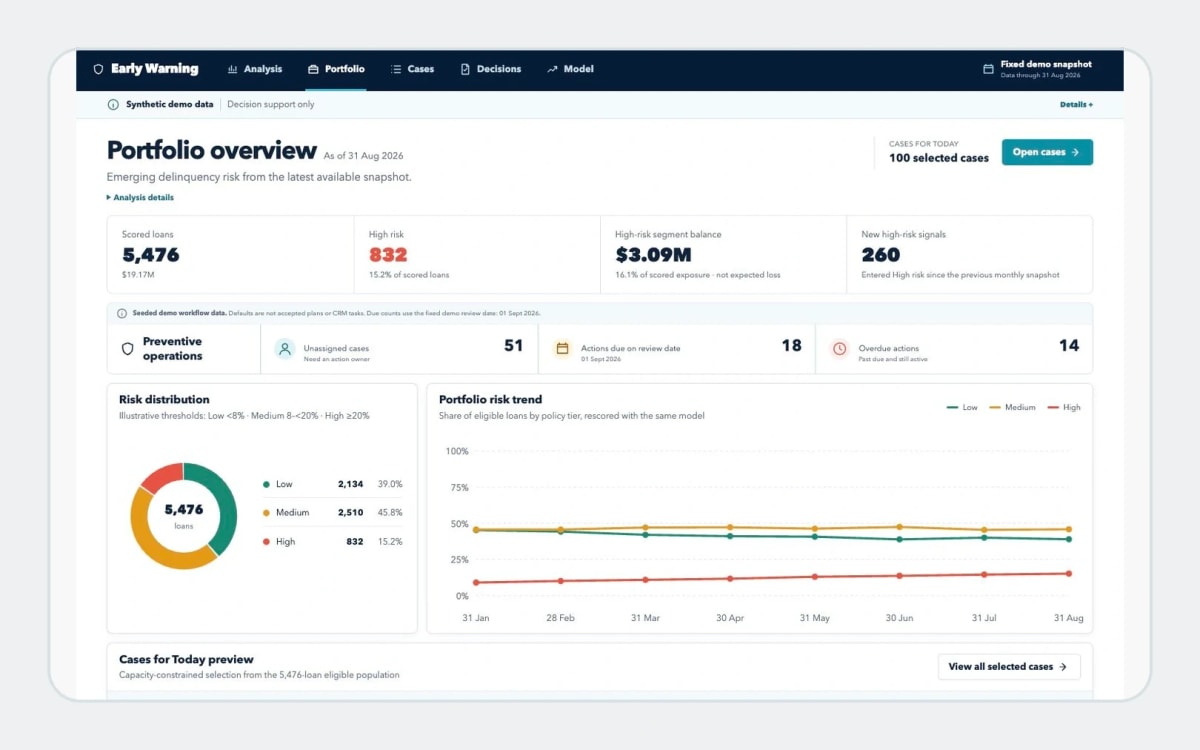
Task: Click the '100 selected cases' text
Action: point(939,158)
